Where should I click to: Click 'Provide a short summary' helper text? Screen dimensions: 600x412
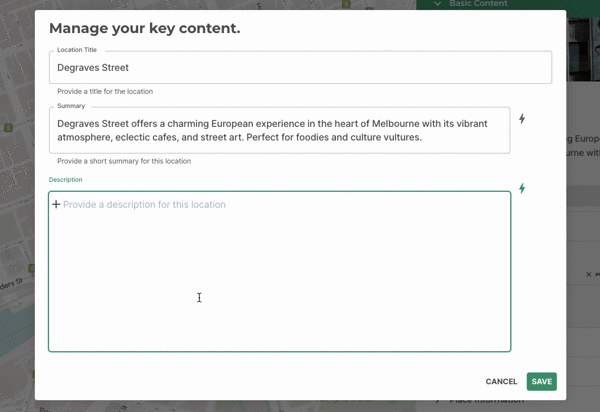(124, 161)
